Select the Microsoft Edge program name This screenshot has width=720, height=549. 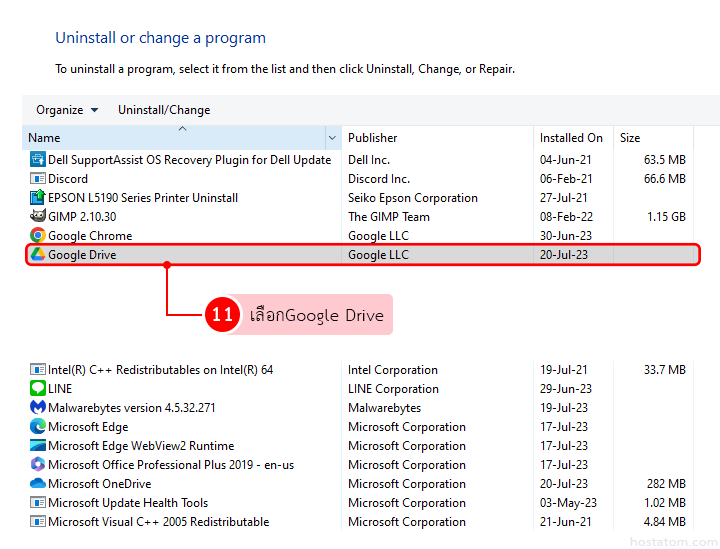(x=88, y=427)
